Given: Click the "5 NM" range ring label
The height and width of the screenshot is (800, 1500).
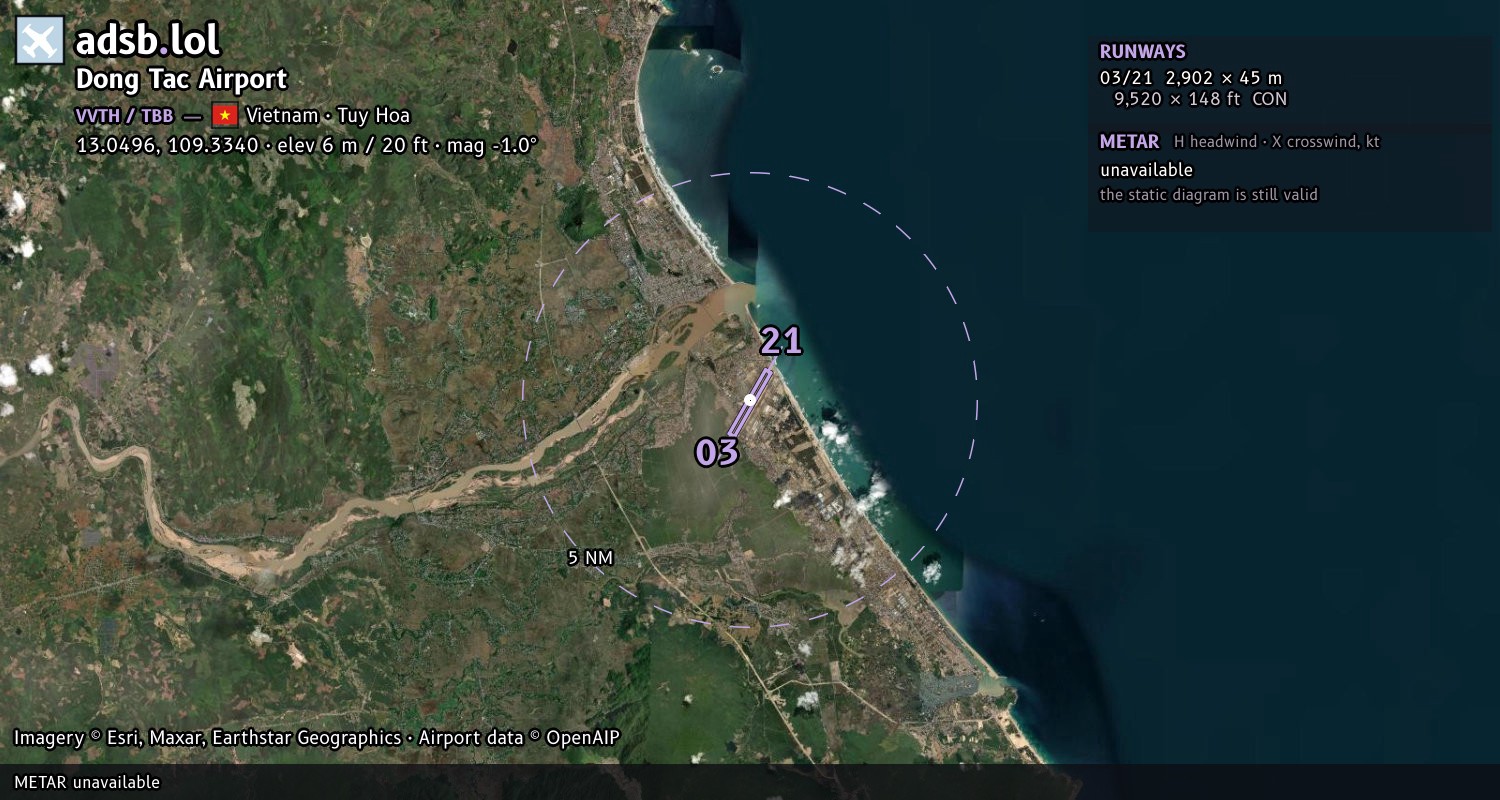Looking at the screenshot, I should [590, 558].
